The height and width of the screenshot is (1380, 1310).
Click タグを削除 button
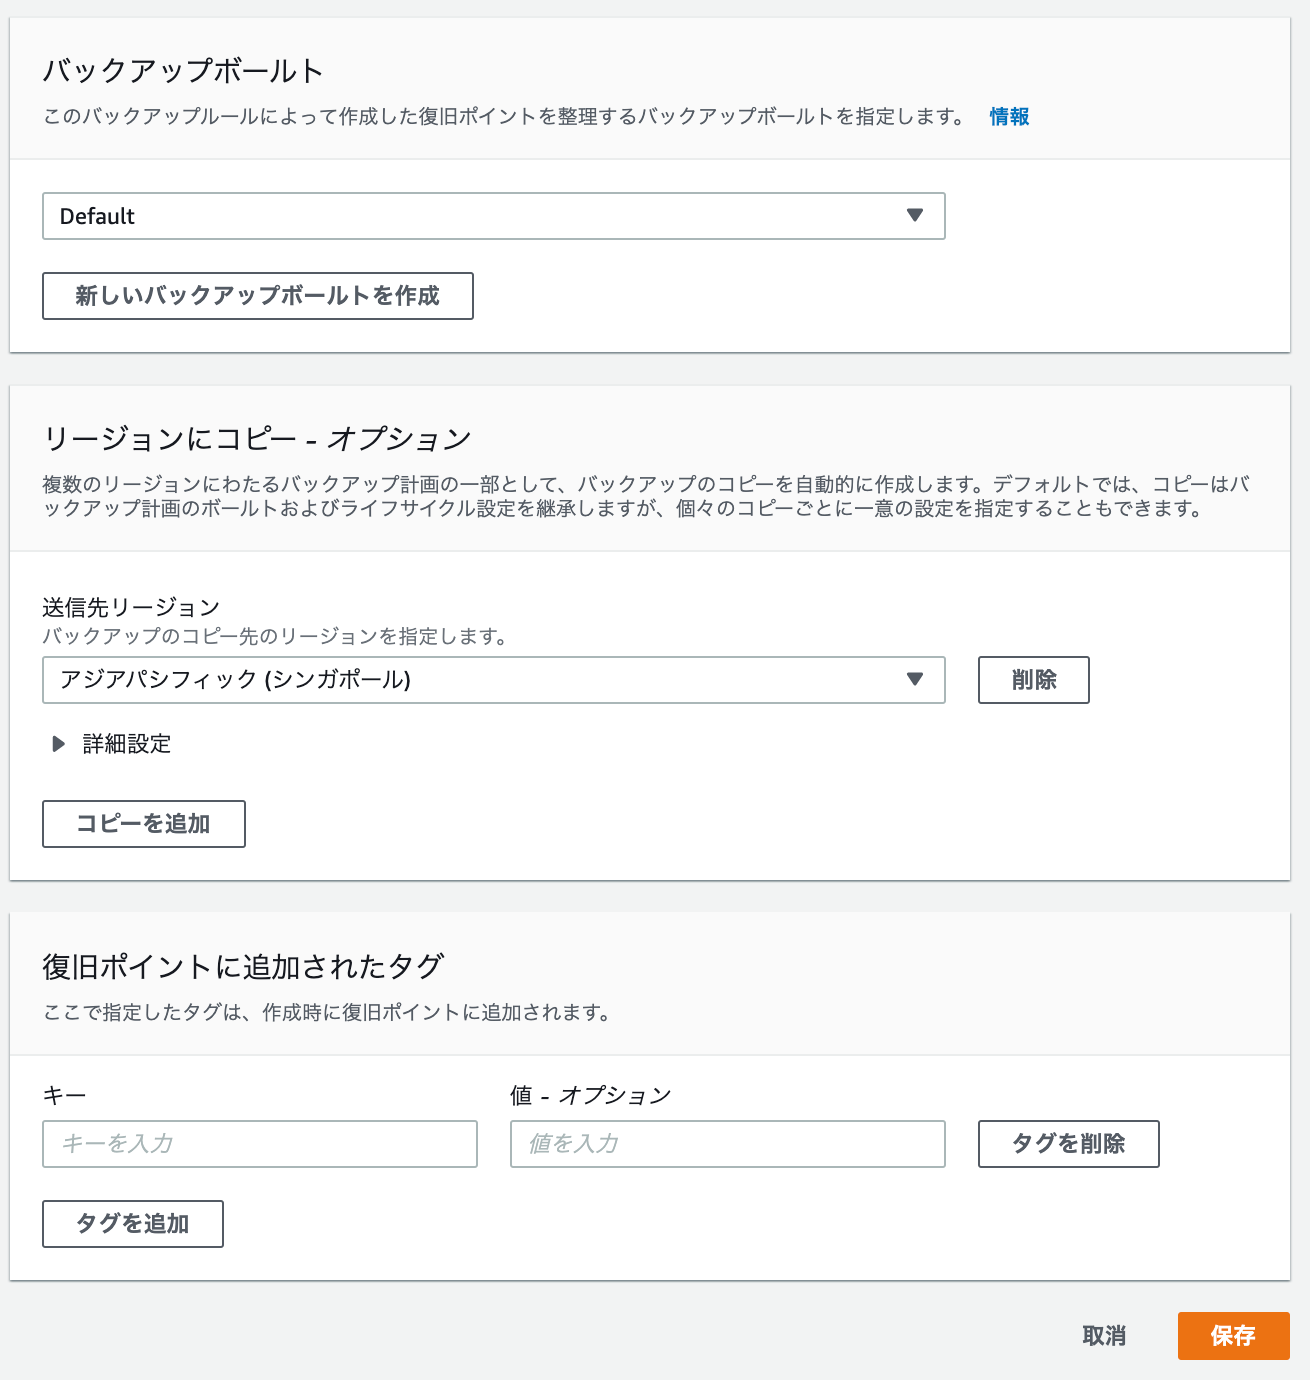click(1068, 1144)
